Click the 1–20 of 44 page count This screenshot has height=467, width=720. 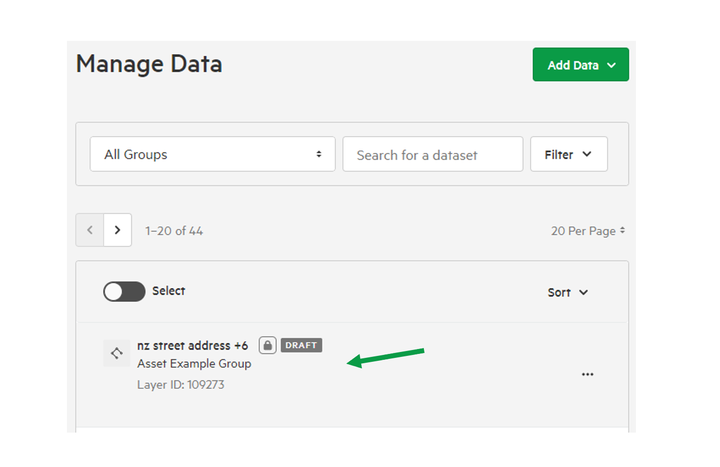tap(174, 231)
